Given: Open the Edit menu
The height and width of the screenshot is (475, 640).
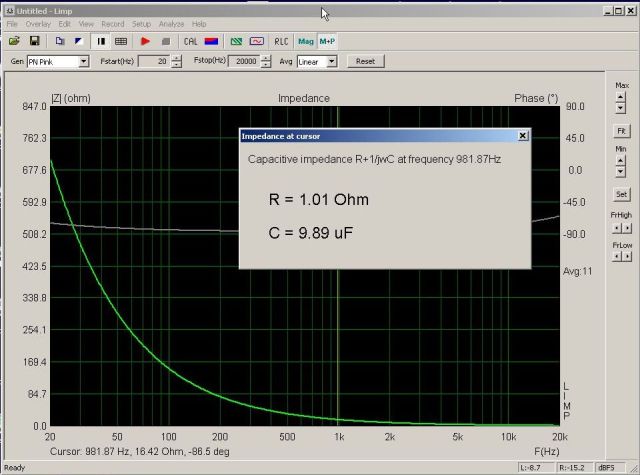Looking at the screenshot, I should [x=64, y=24].
